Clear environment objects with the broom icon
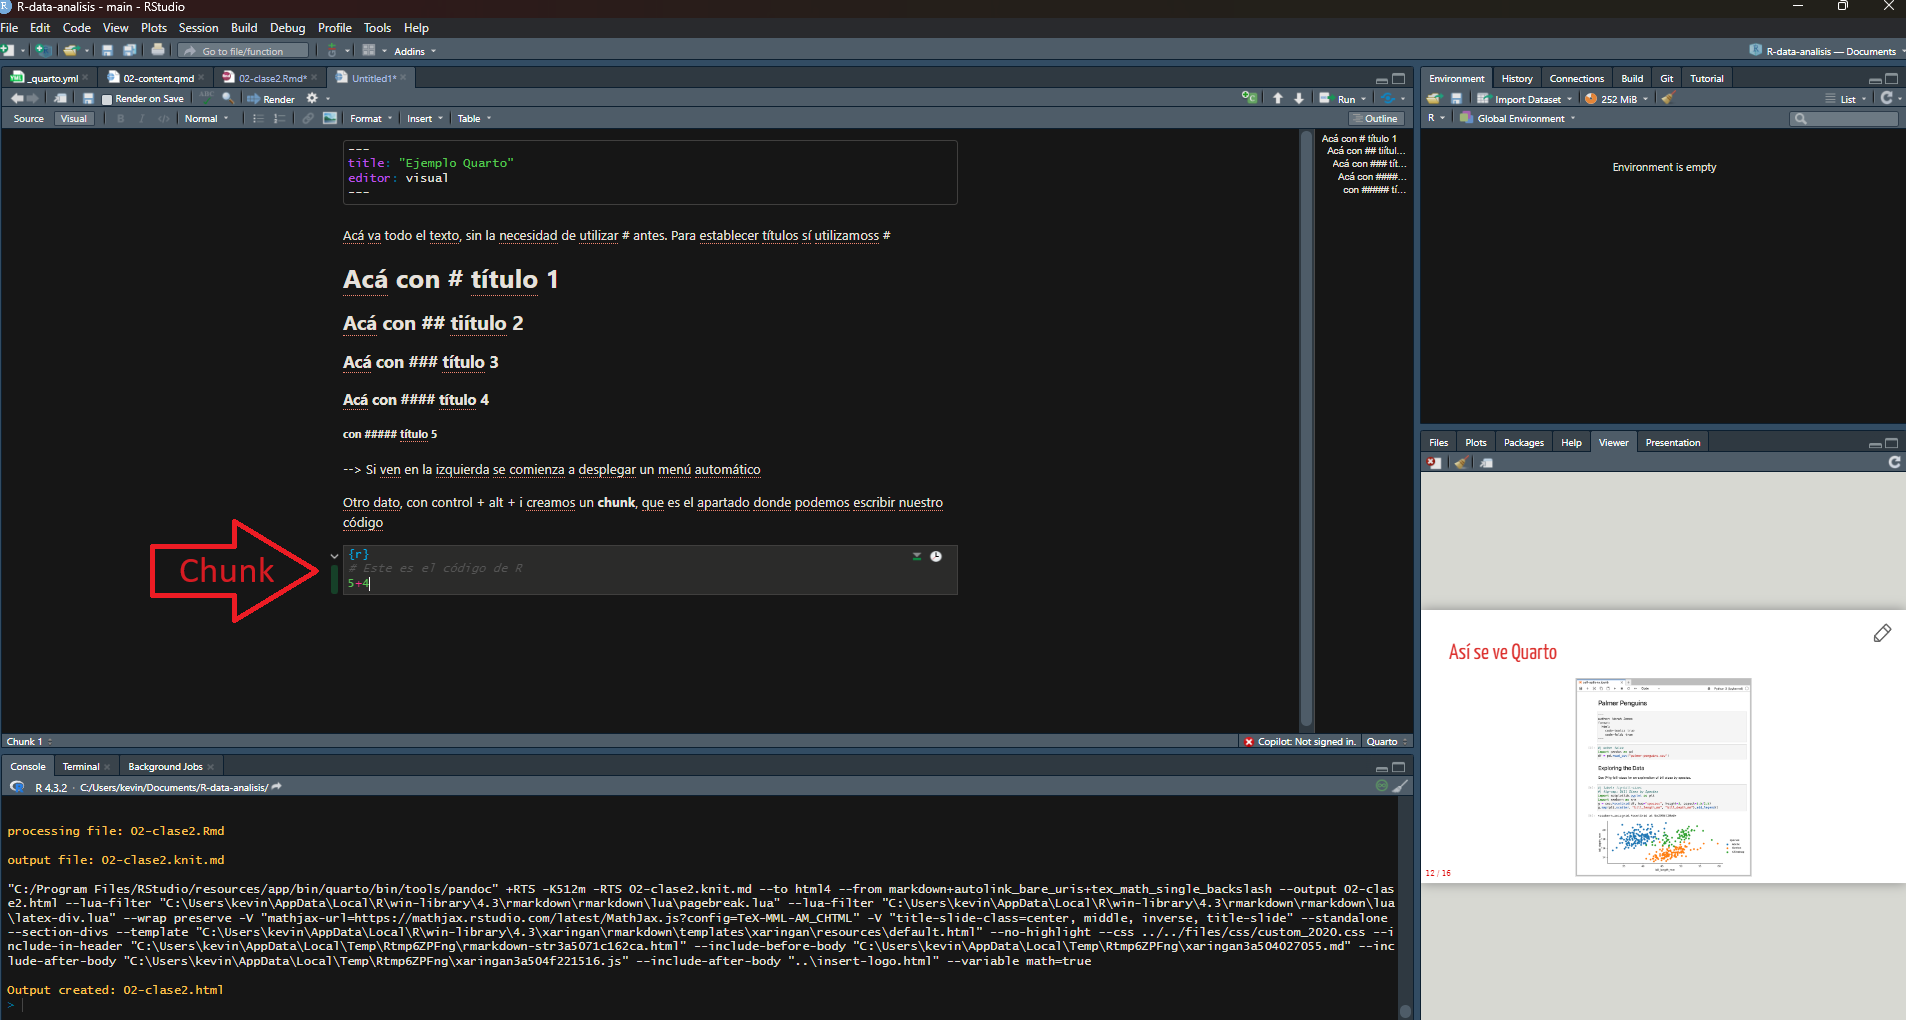The image size is (1906, 1020). [x=1667, y=99]
